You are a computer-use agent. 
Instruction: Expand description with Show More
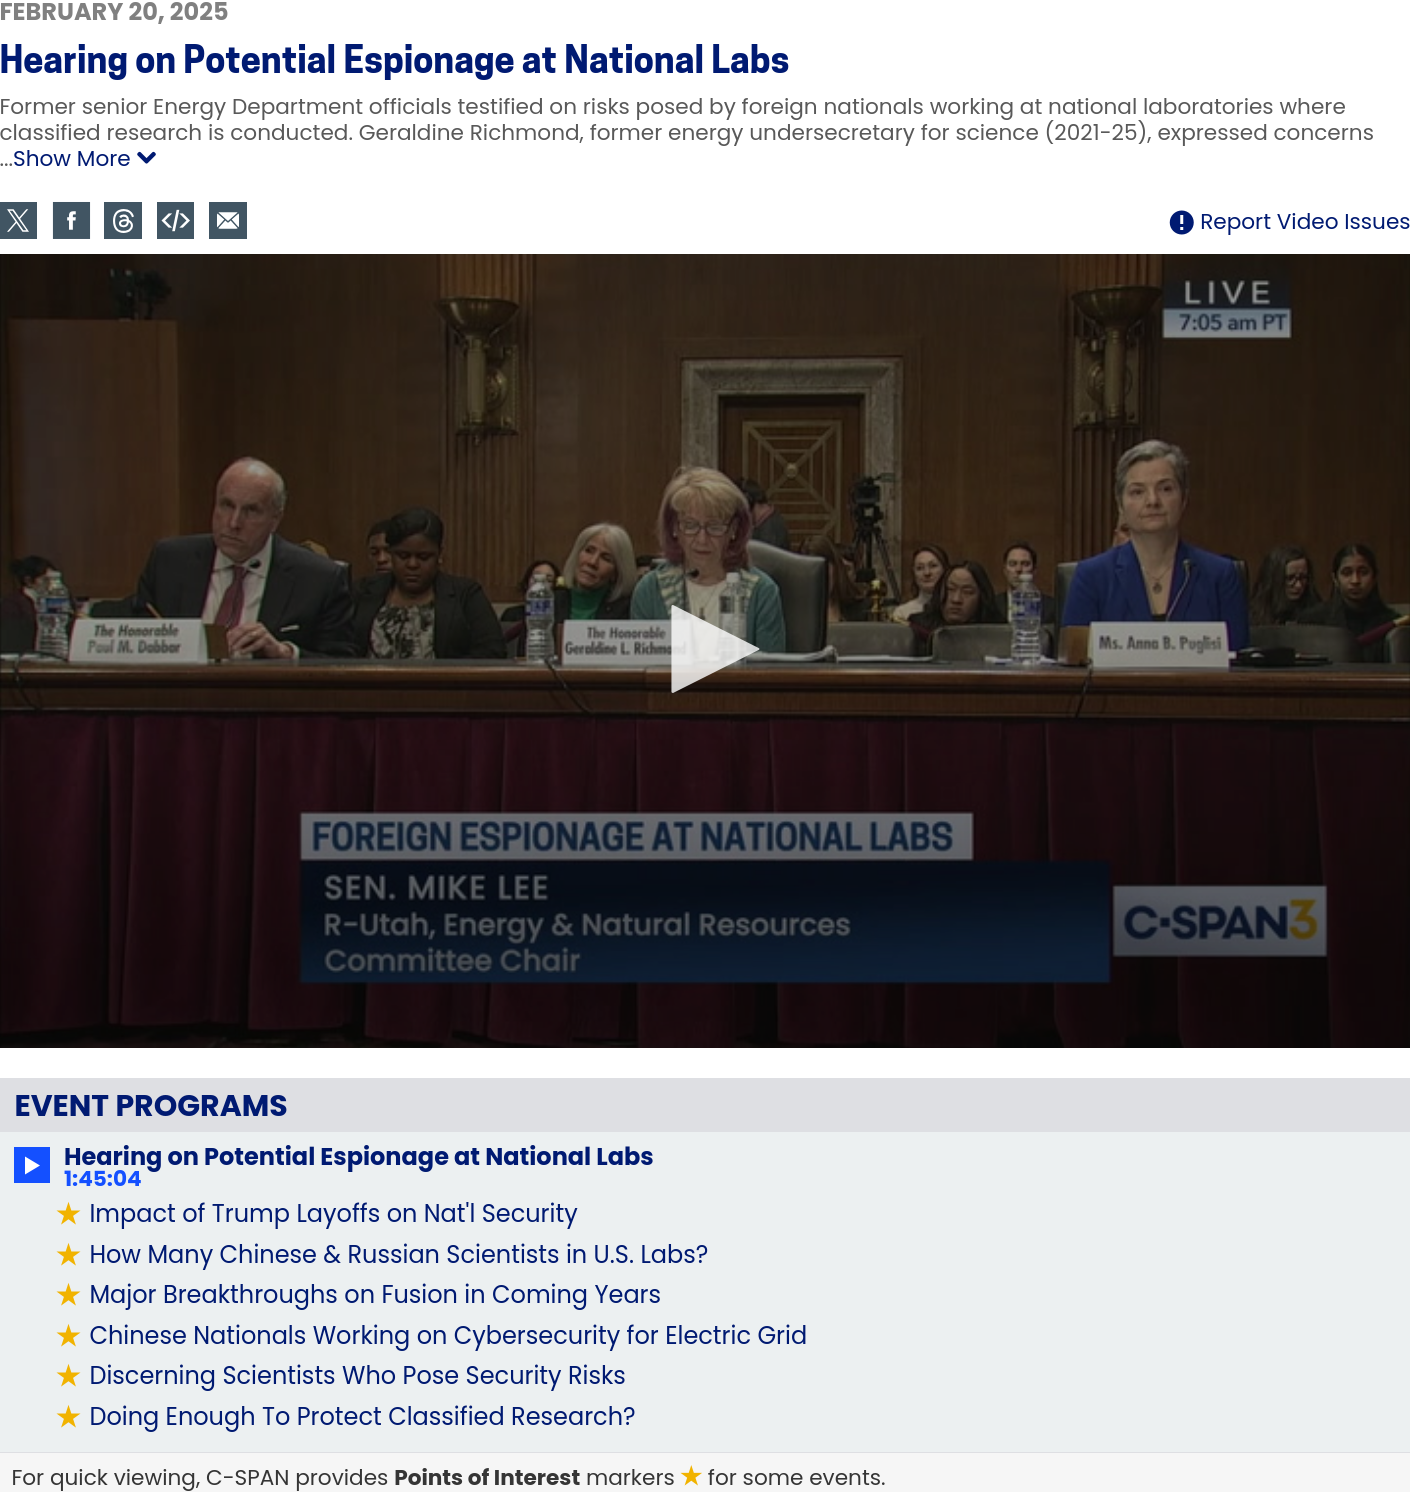click(x=84, y=159)
